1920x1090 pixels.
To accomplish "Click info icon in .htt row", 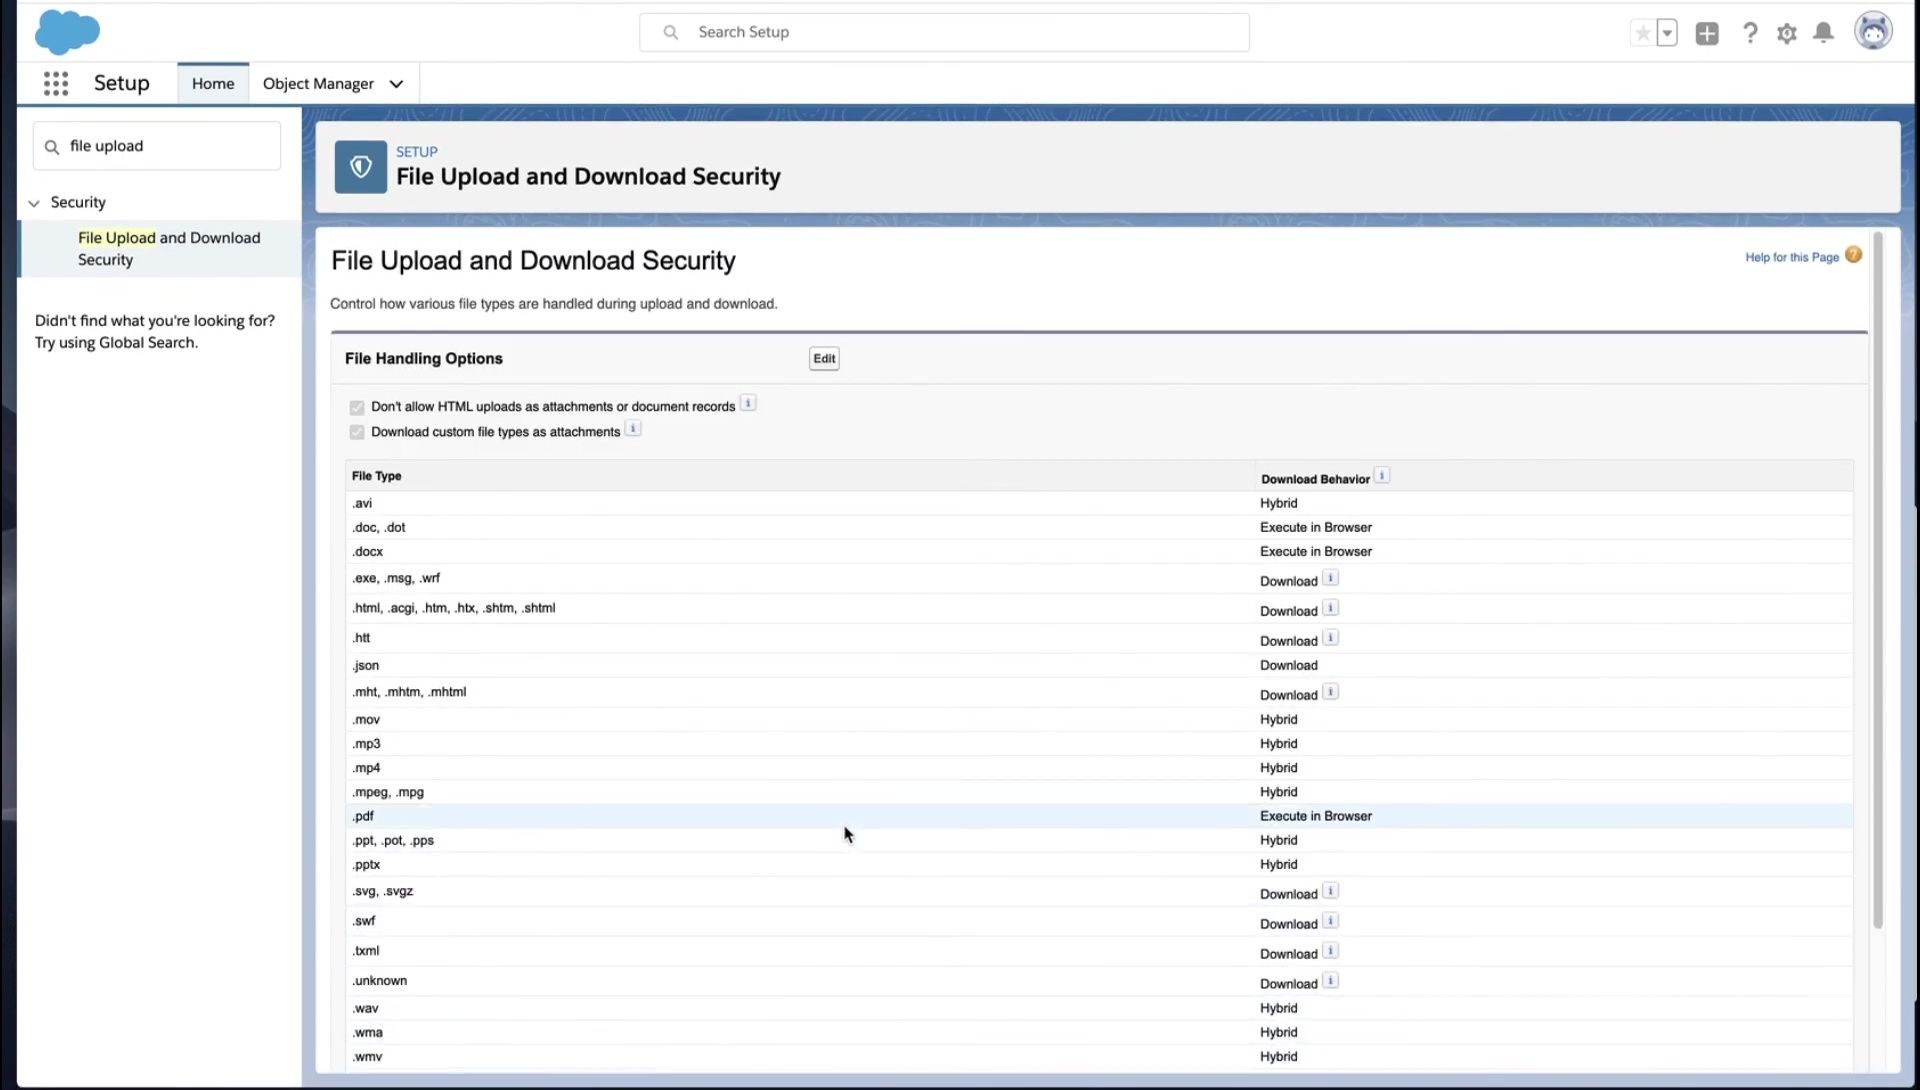I will pos(1331,638).
